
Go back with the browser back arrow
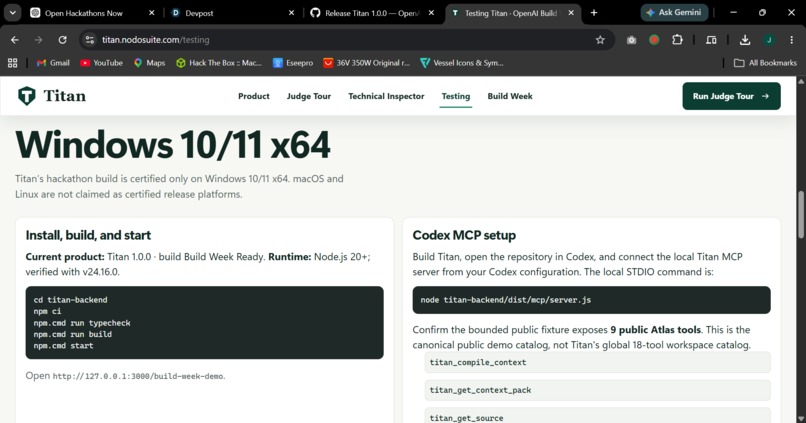pos(14,40)
